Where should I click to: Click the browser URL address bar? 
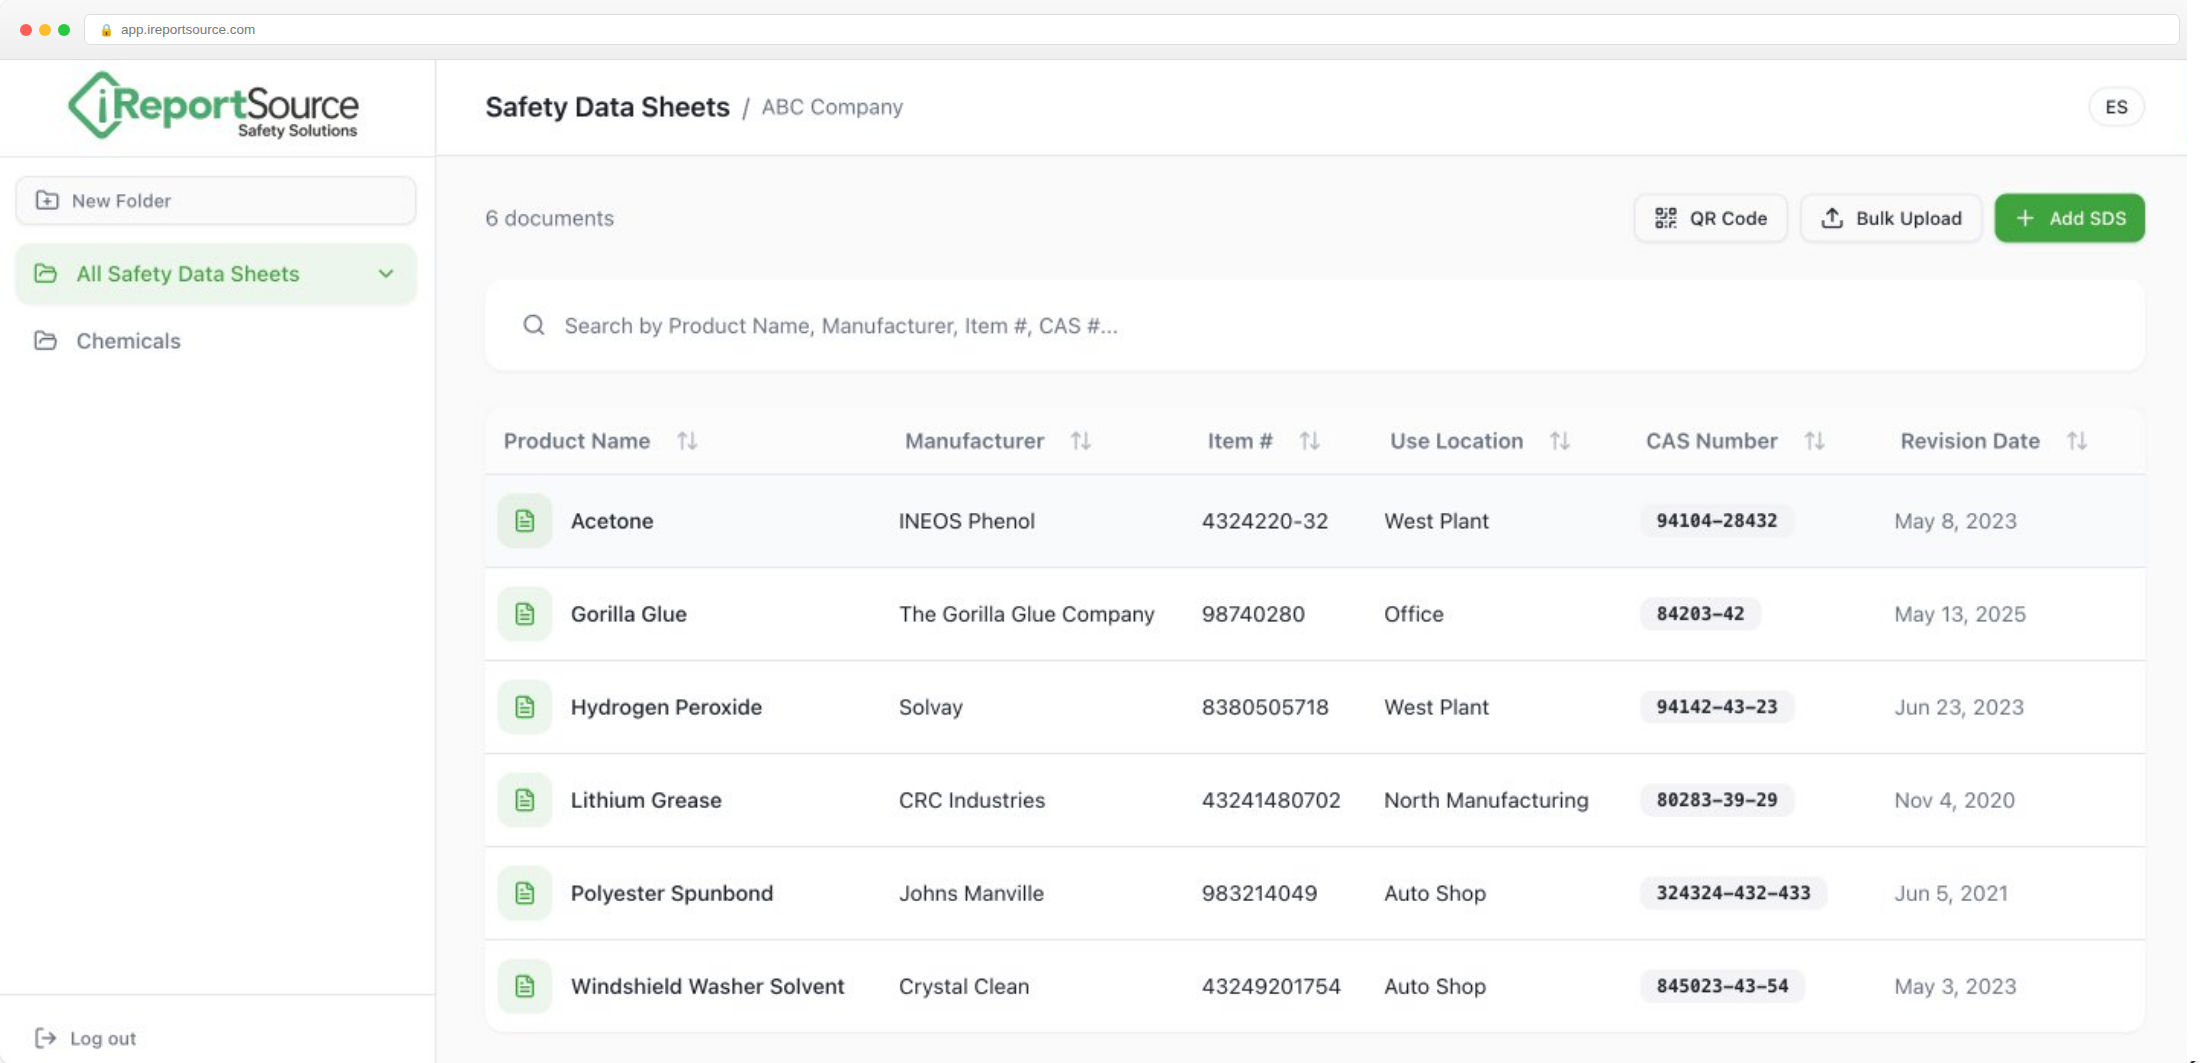[x=1131, y=30]
